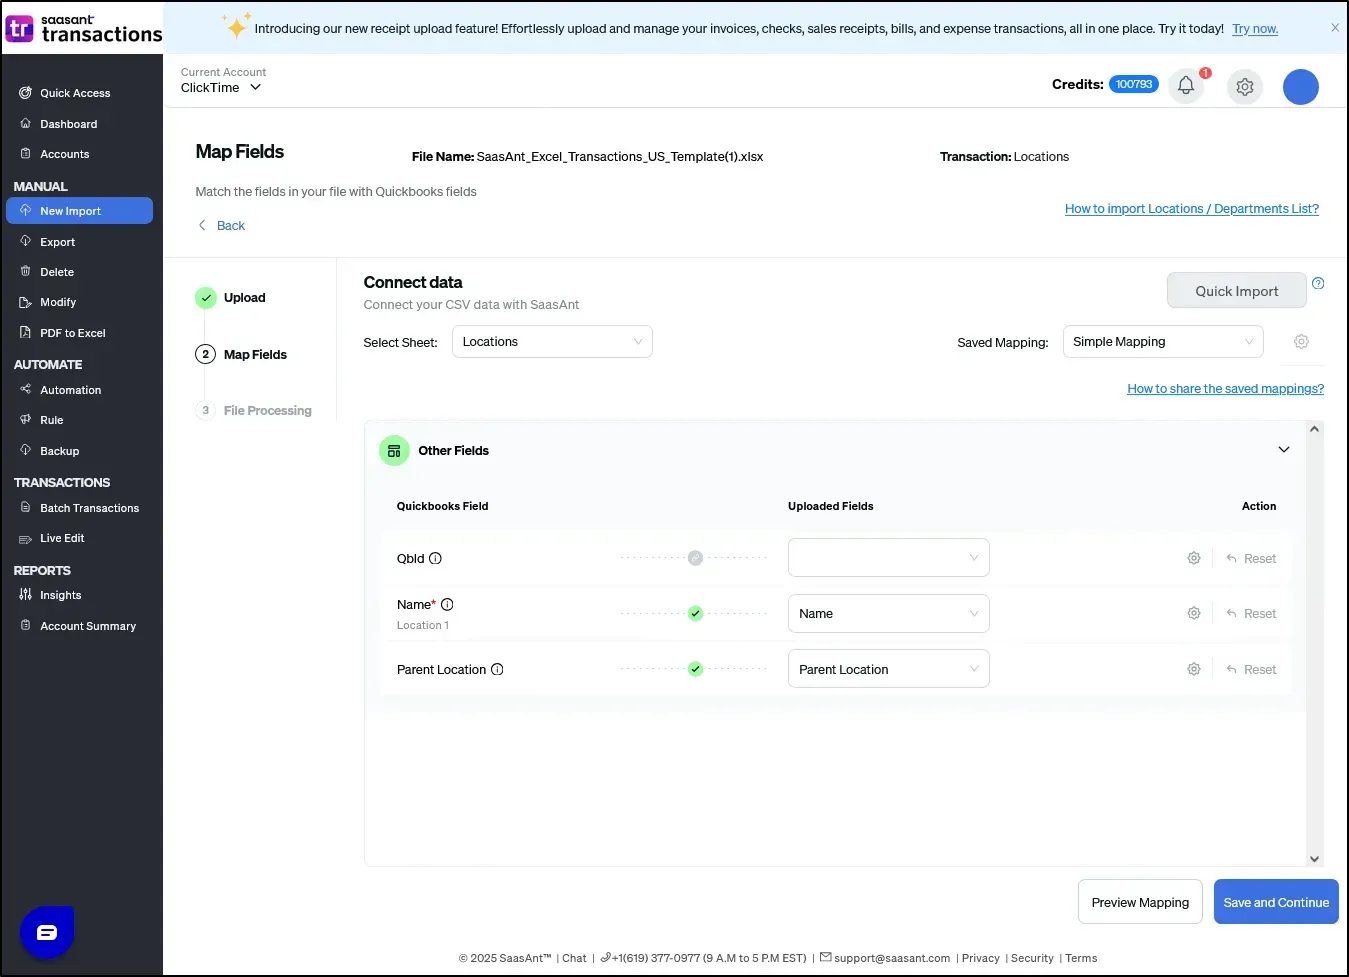Open the Parent Location uploaded field dropdown
1349x977 pixels.
coord(889,669)
